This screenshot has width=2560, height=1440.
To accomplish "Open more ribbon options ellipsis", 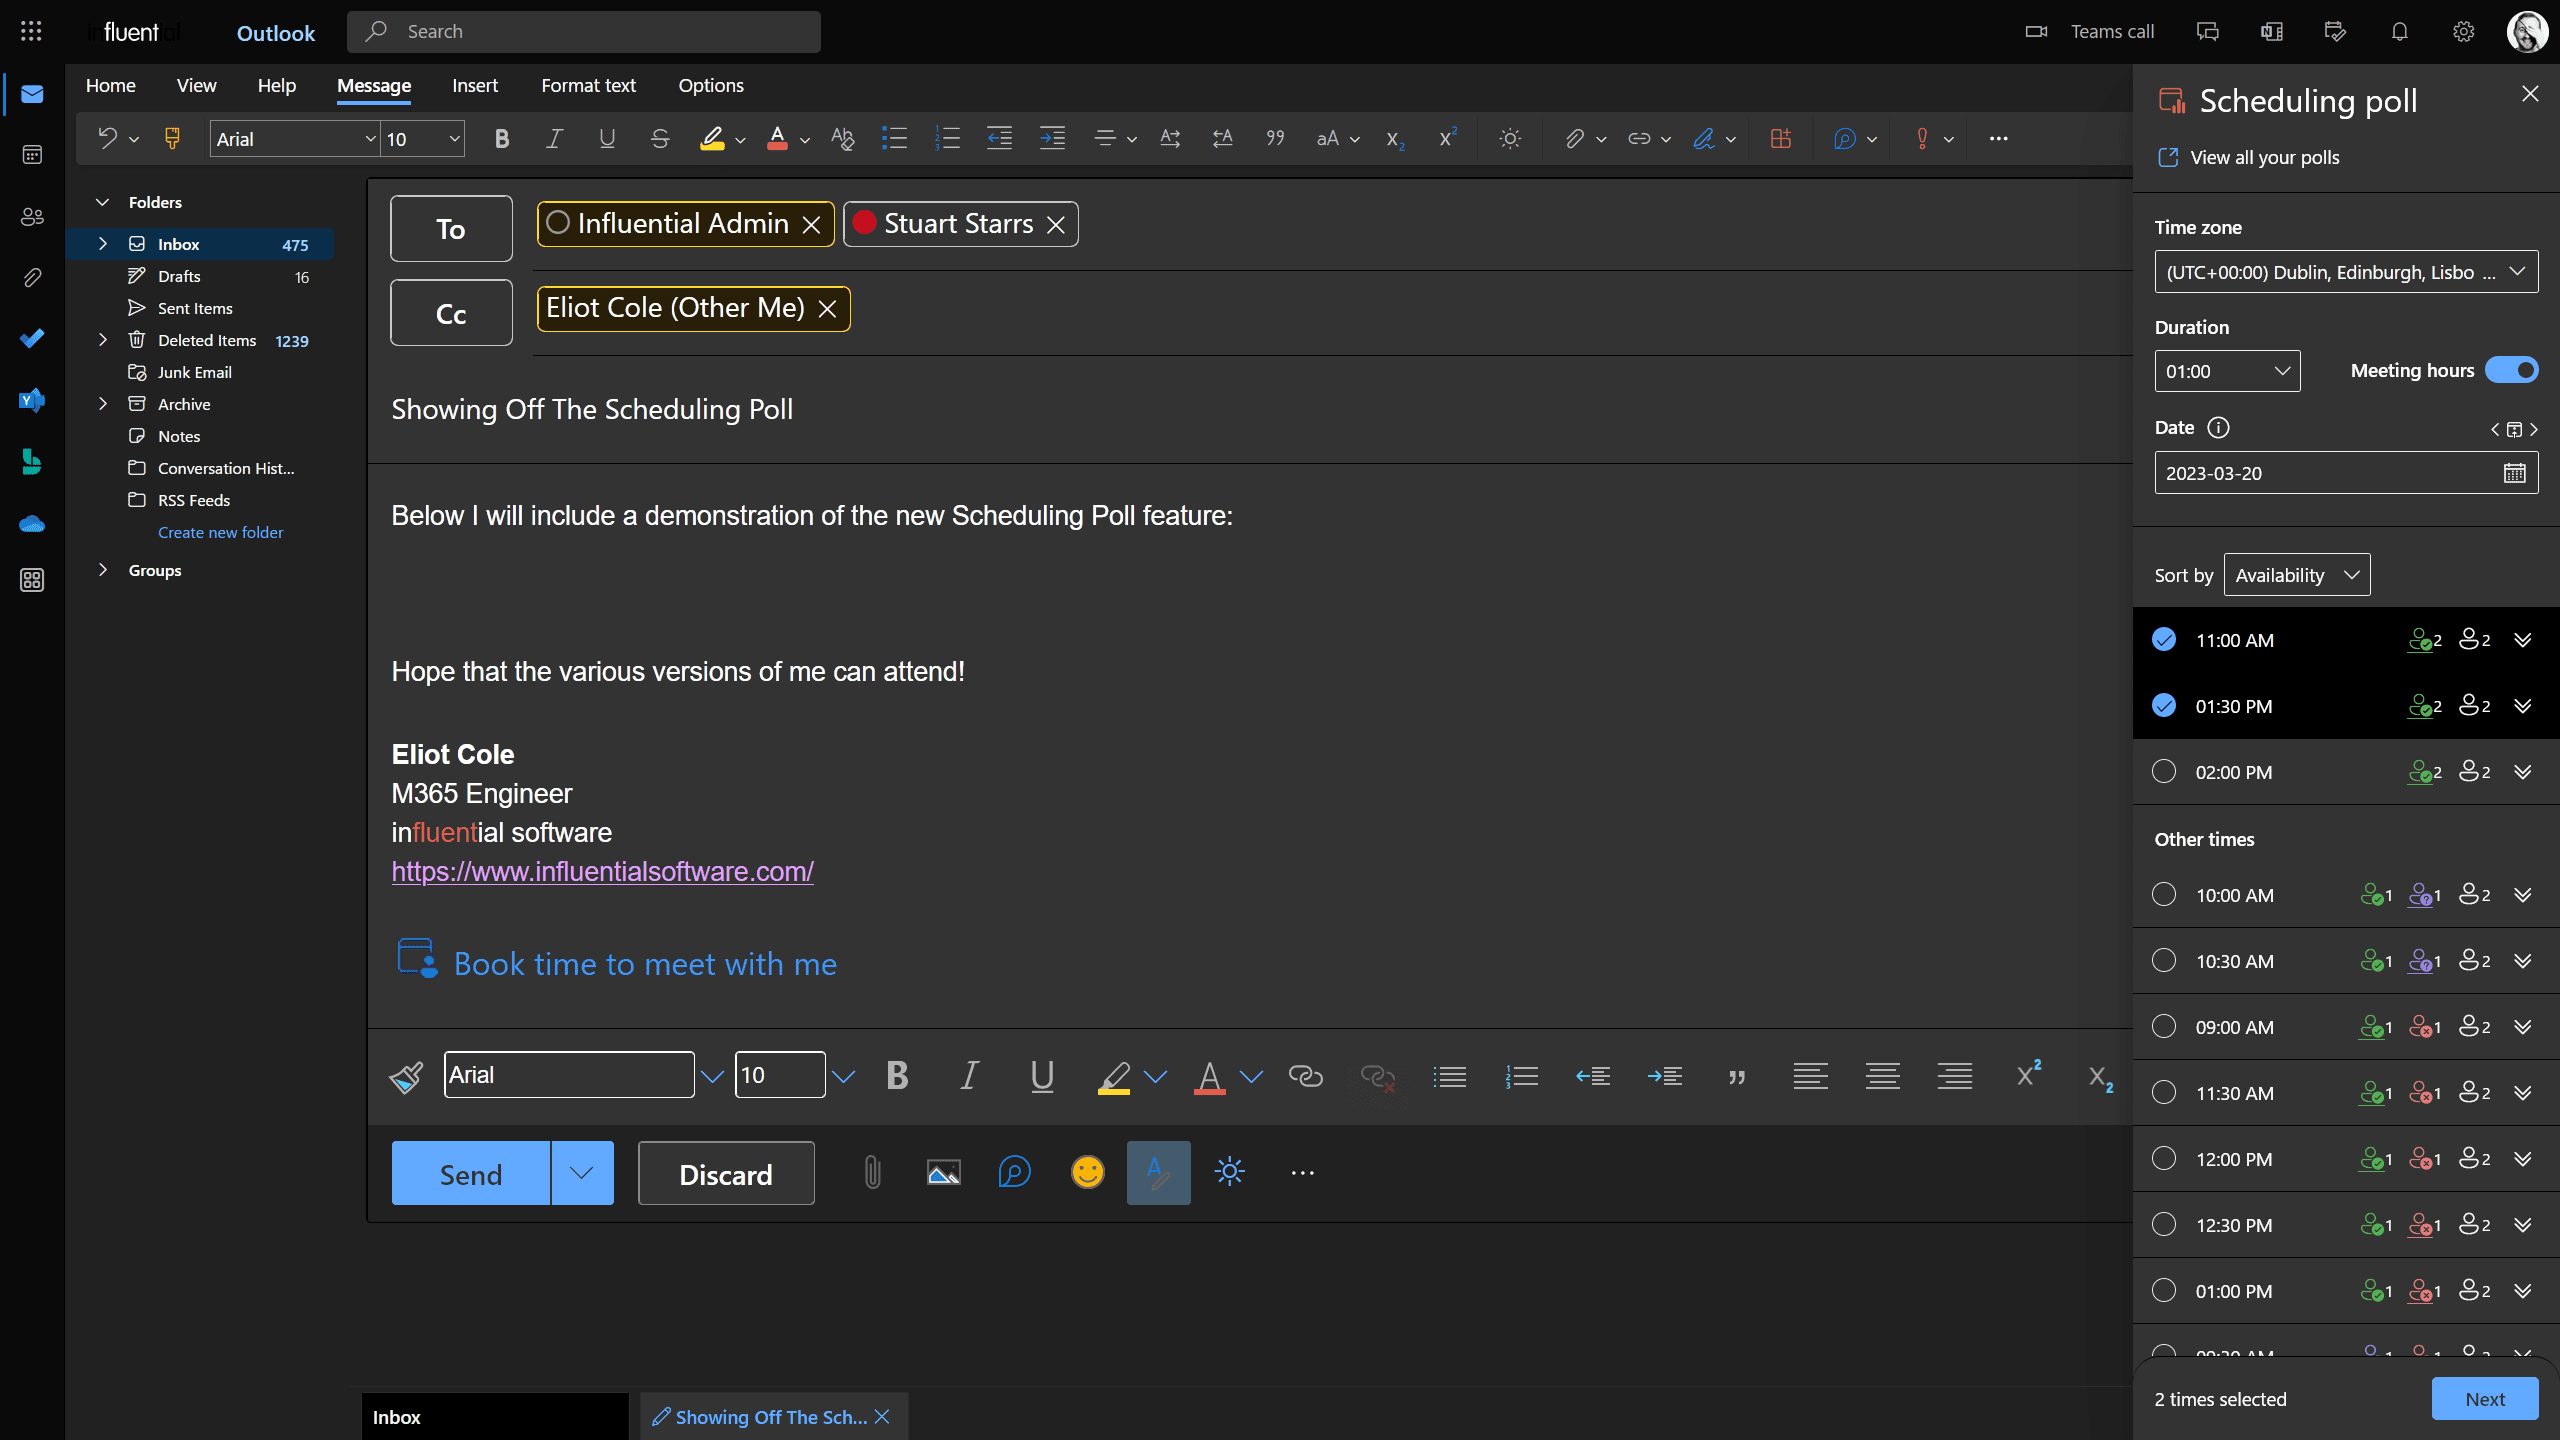I will tap(1998, 139).
